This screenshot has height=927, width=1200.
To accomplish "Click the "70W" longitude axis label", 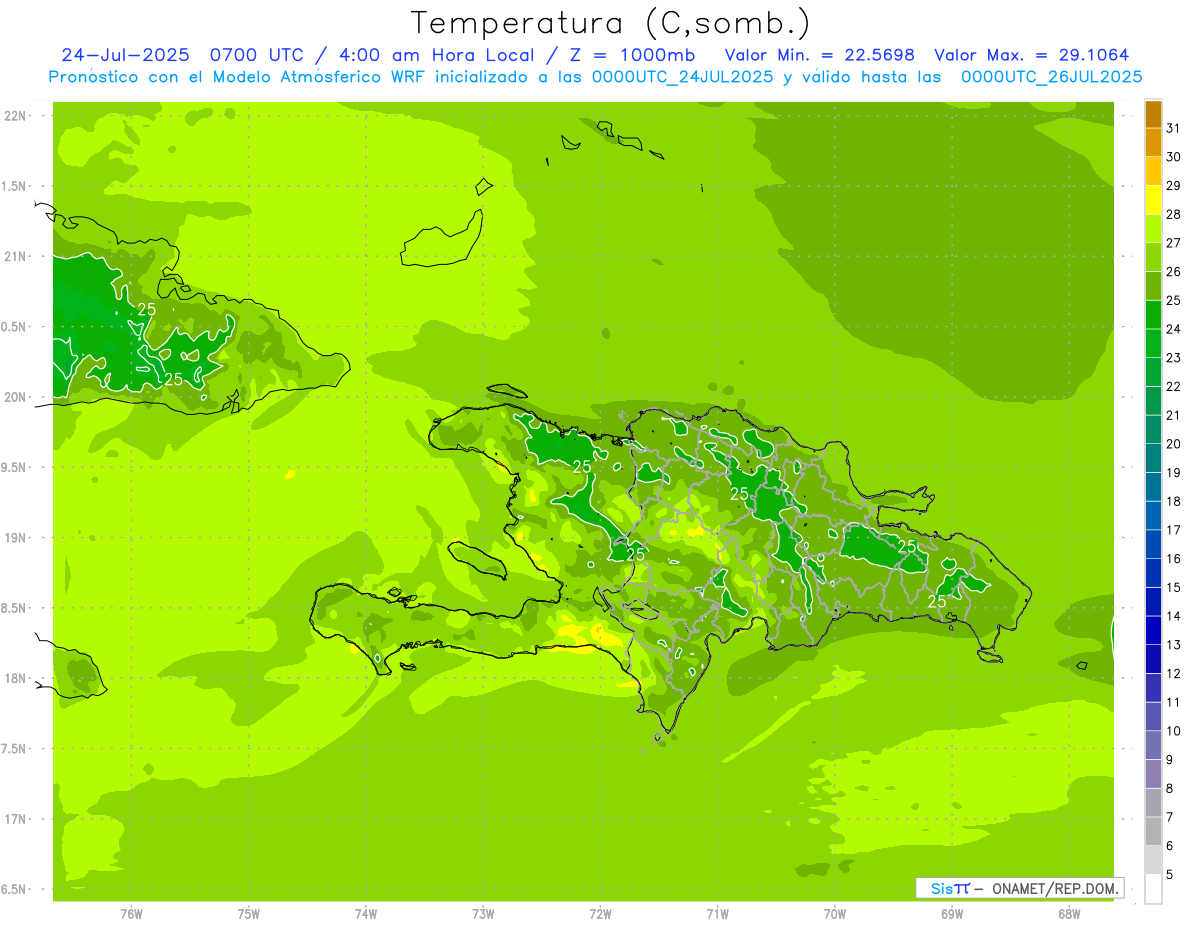I will pos(834,914).
